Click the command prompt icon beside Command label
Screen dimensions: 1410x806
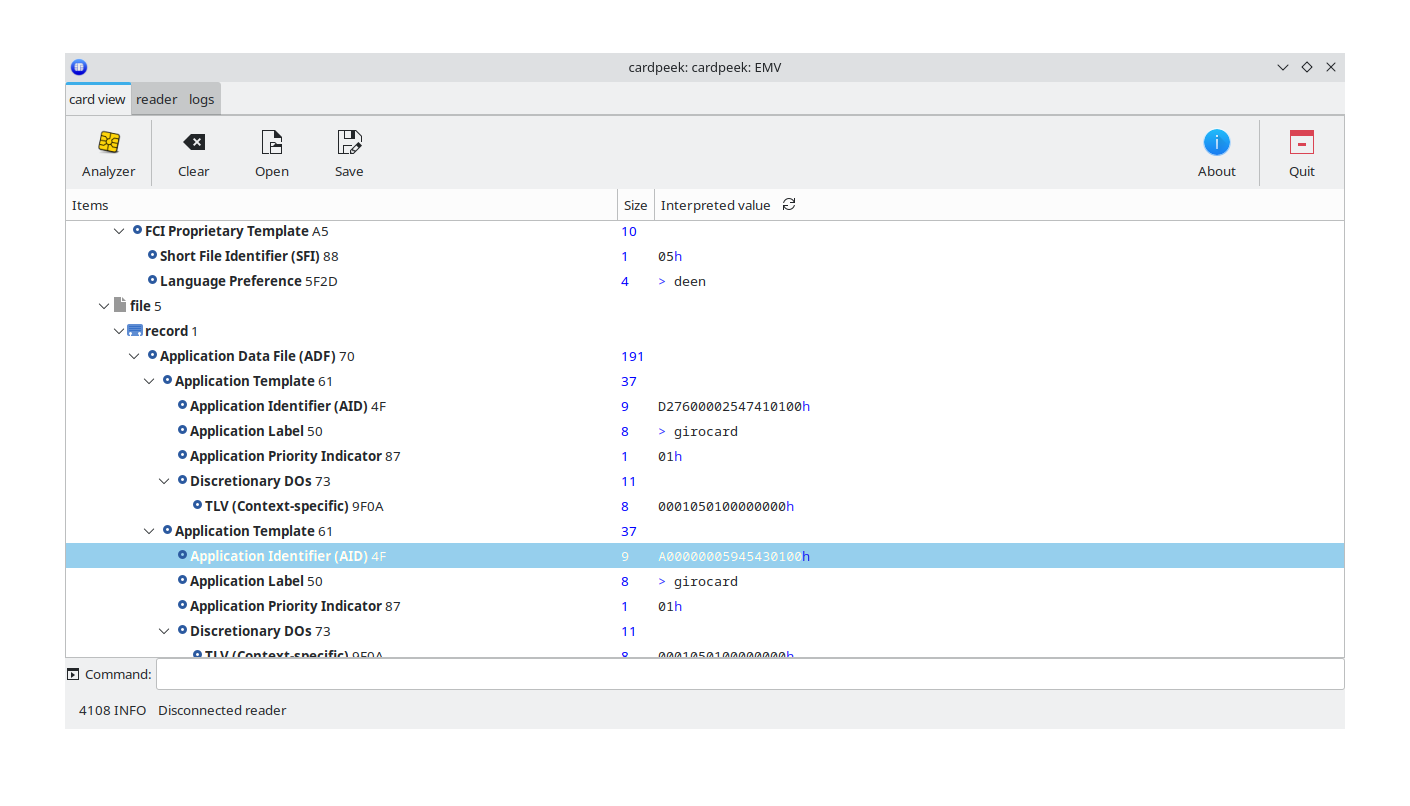pyautogui.click(x=73, y=675)
